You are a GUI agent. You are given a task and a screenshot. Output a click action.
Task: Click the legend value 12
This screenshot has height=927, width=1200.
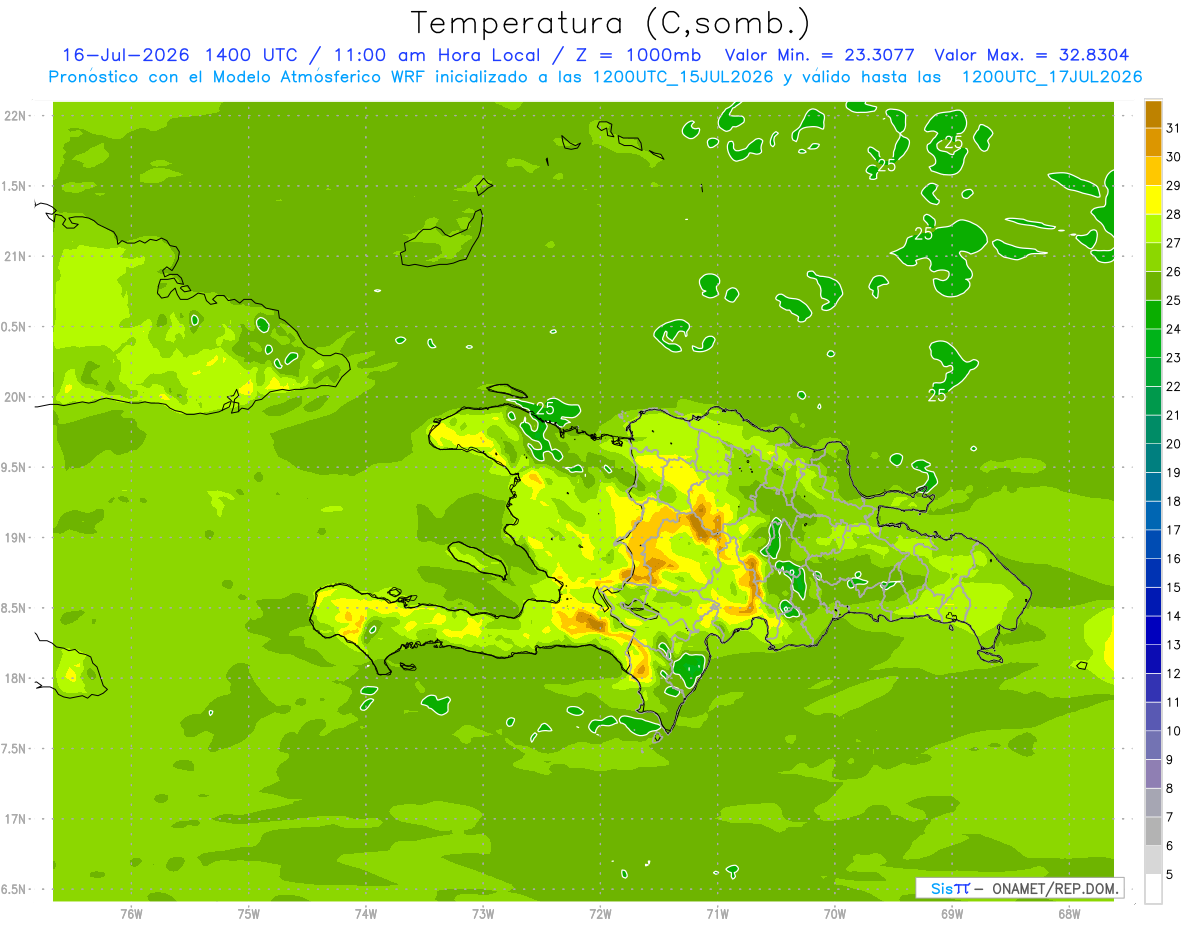pyautogui.click(x=1174, y=673)
